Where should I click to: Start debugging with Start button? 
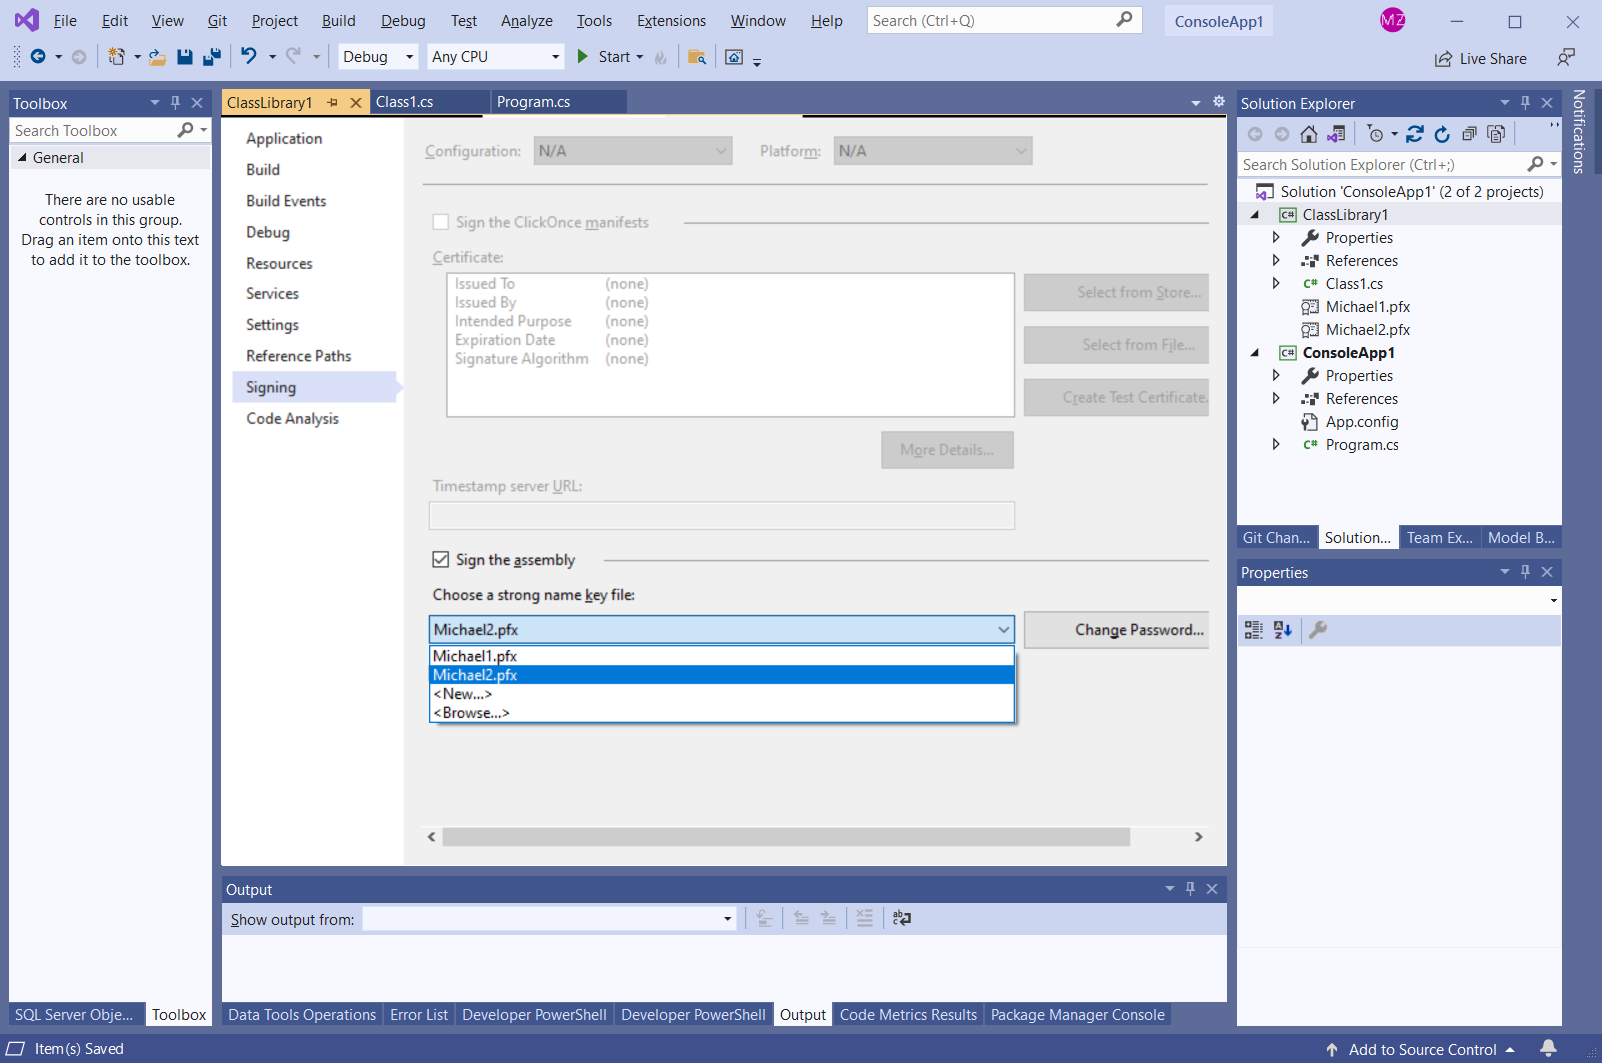point(604,57)
